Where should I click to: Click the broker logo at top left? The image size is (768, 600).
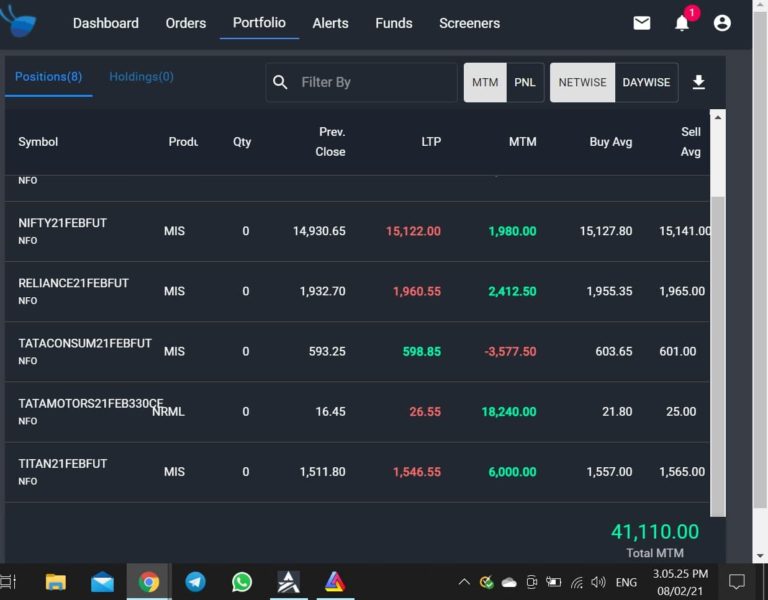pos(19,22)
